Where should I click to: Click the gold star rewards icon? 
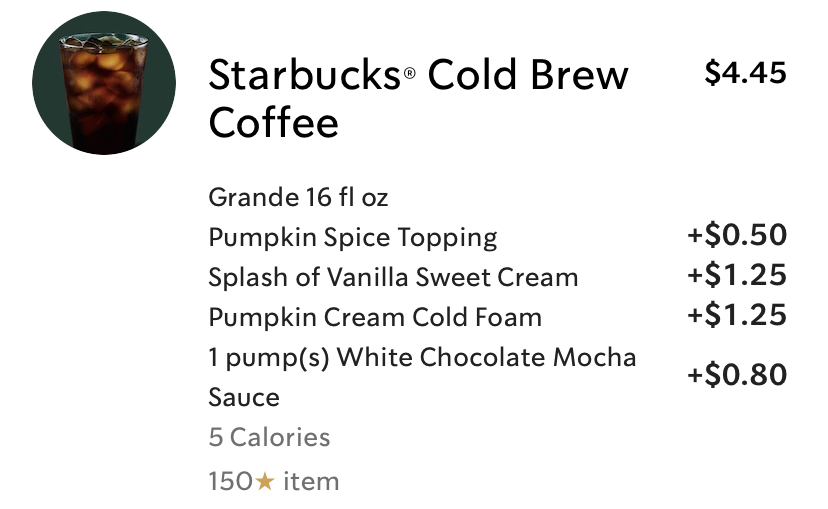tap(265, 482)
